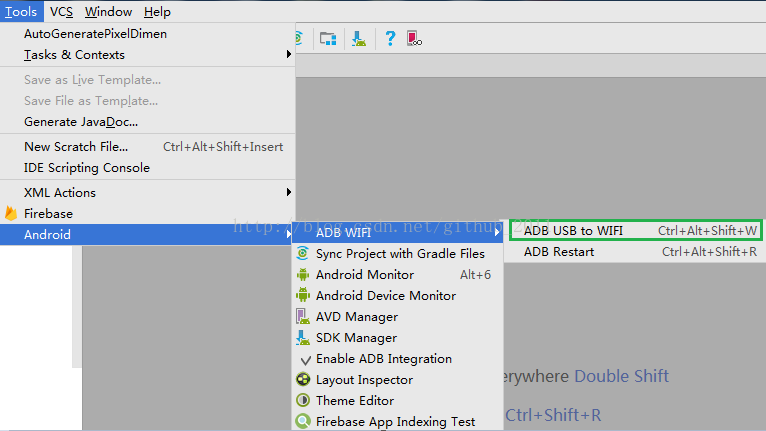766x431 pixels.
Task: Expand Tasks & Contexts submenu arrow
Action: [x=289, y=54]
